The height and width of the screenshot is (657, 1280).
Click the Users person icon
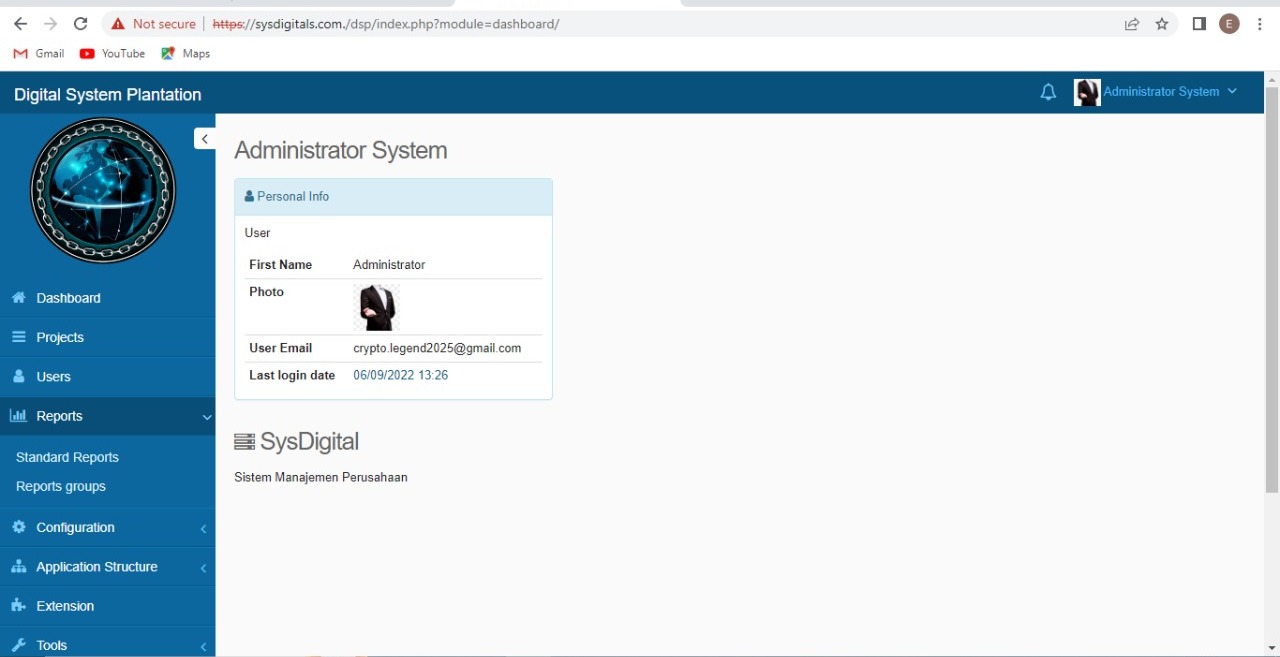pyautogui.click(x=18, y=377)
